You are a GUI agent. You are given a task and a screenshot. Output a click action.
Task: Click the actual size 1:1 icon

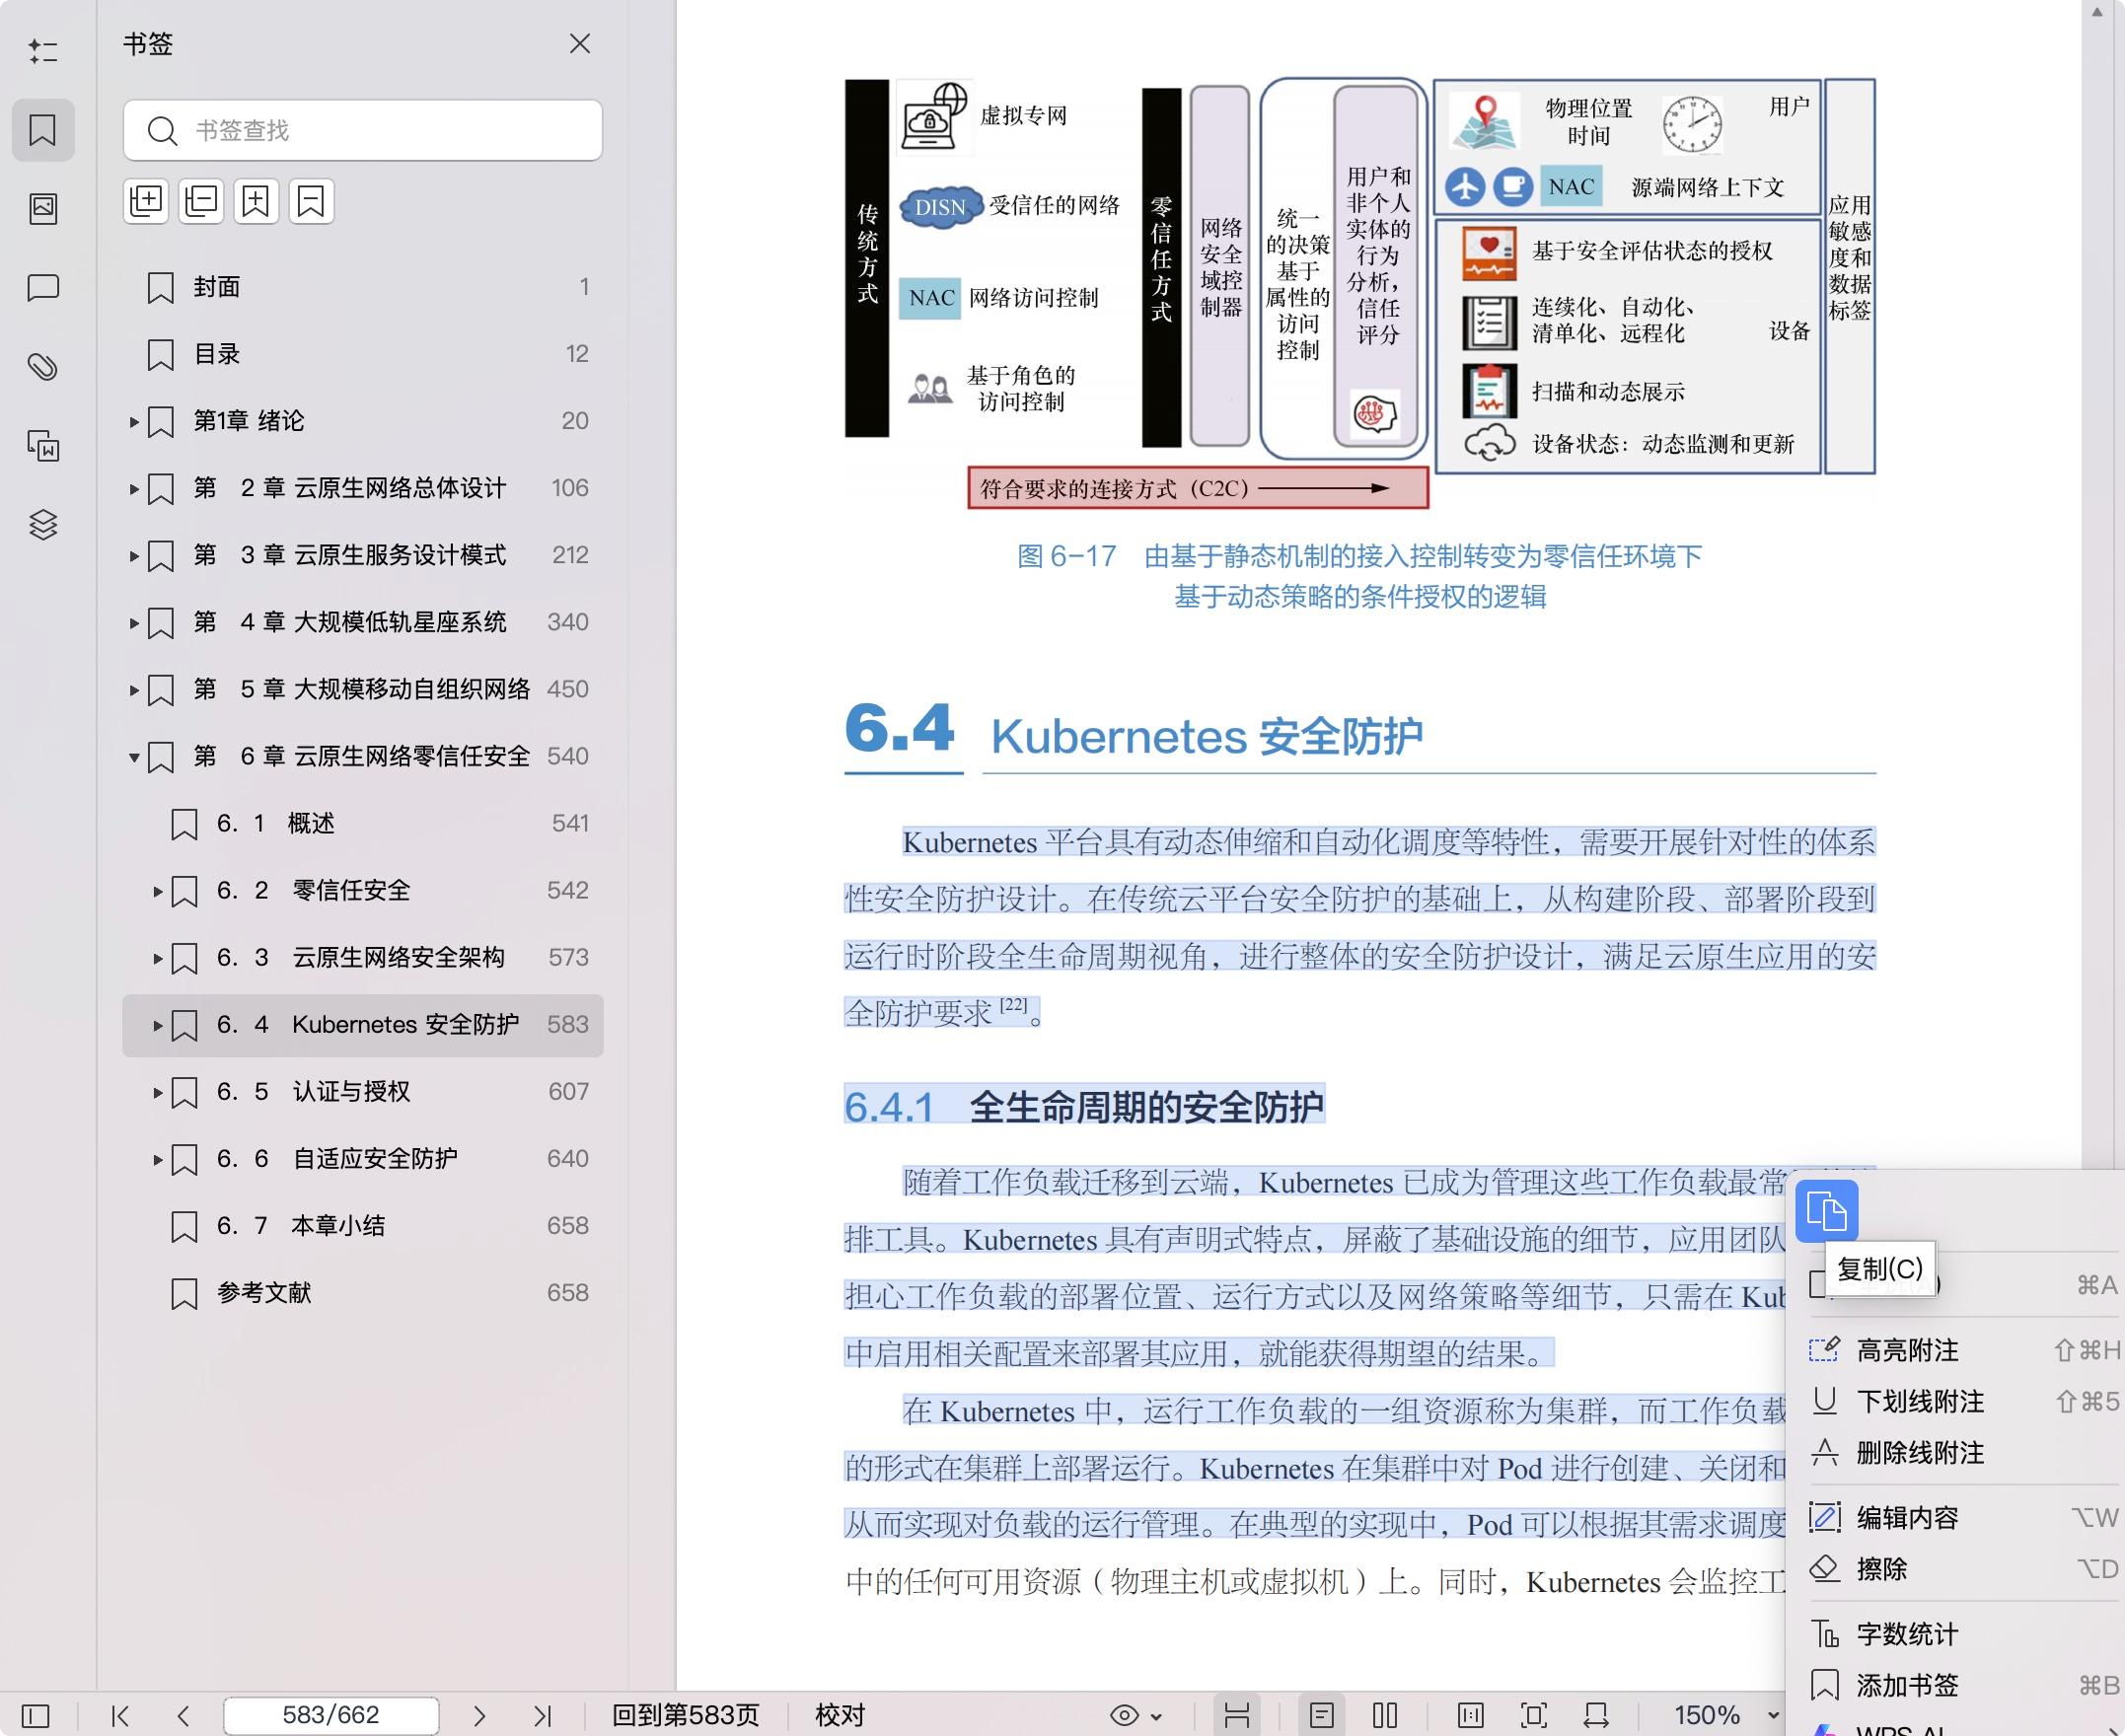[x=1470, y=1715]
